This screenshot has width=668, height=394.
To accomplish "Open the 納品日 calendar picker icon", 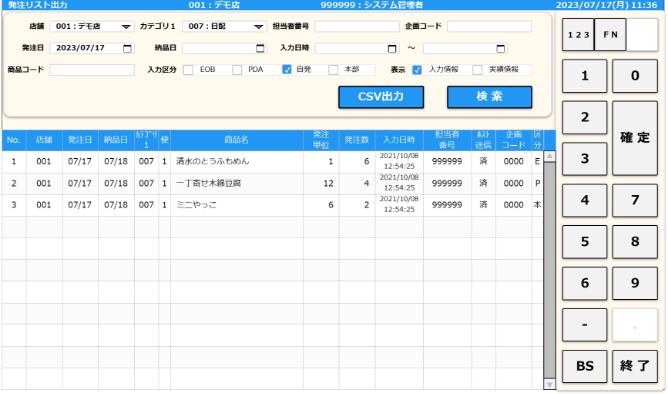I will [260, 49].
